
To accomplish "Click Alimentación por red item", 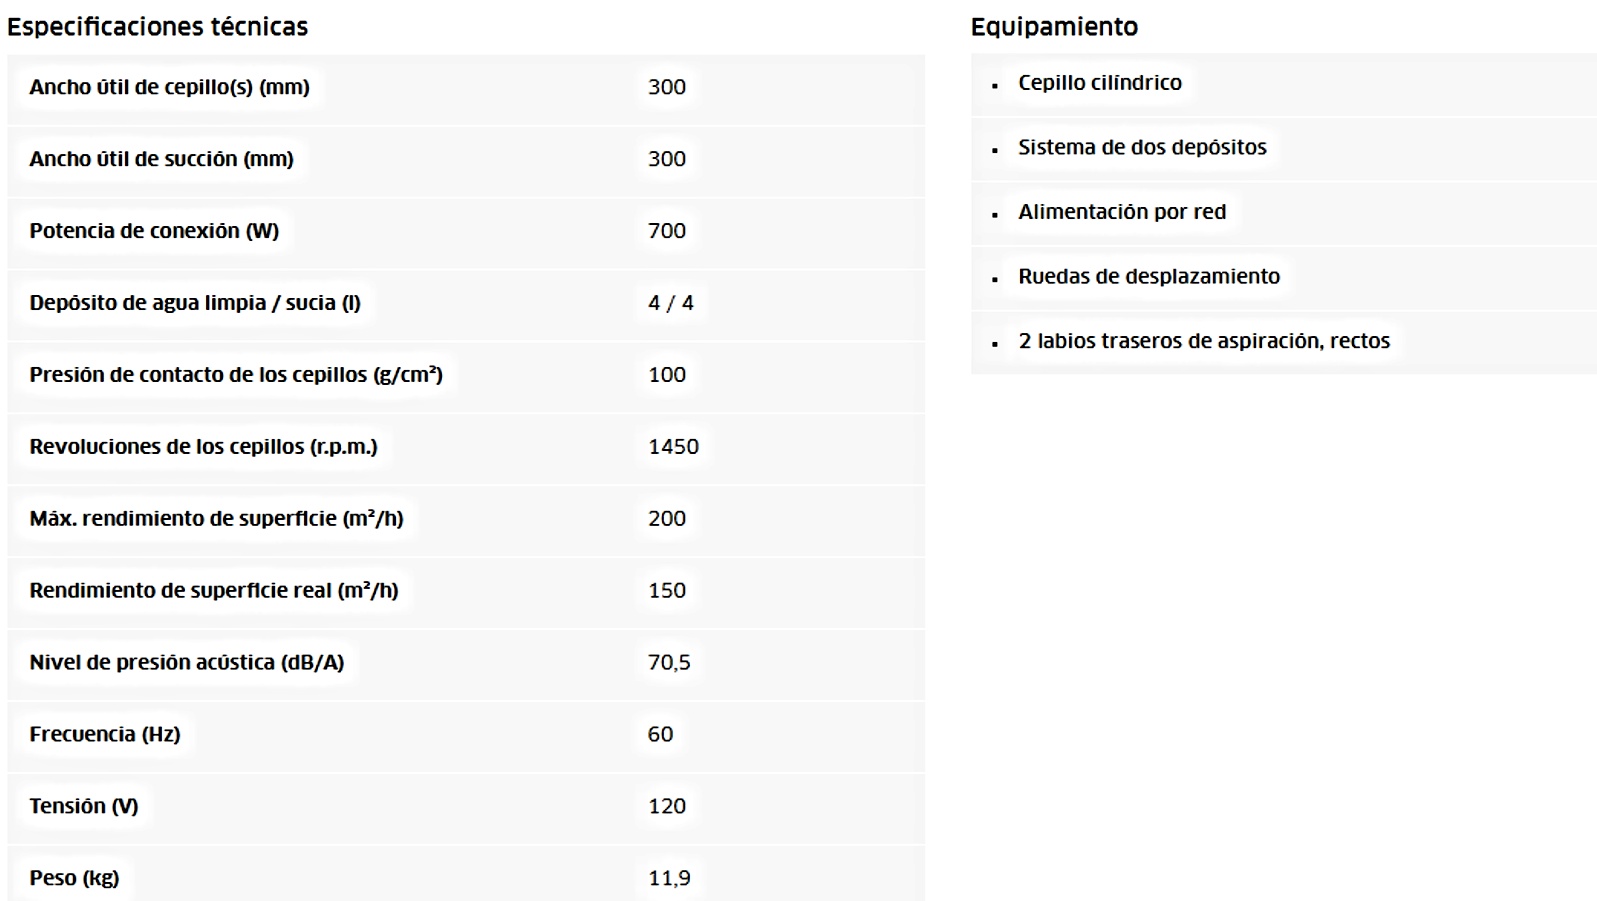I will click(1122, 212).
